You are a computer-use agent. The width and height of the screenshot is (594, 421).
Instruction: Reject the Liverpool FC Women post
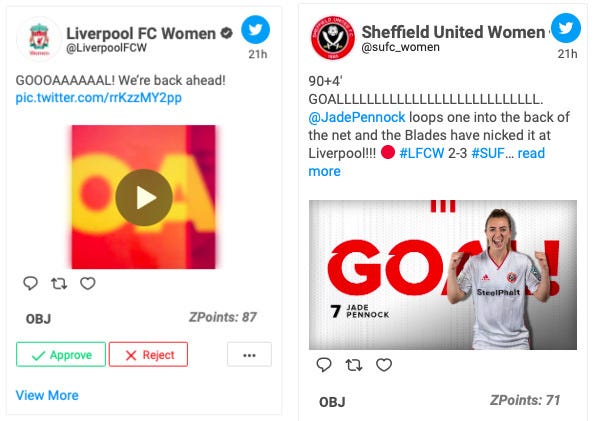pos(148,355)
